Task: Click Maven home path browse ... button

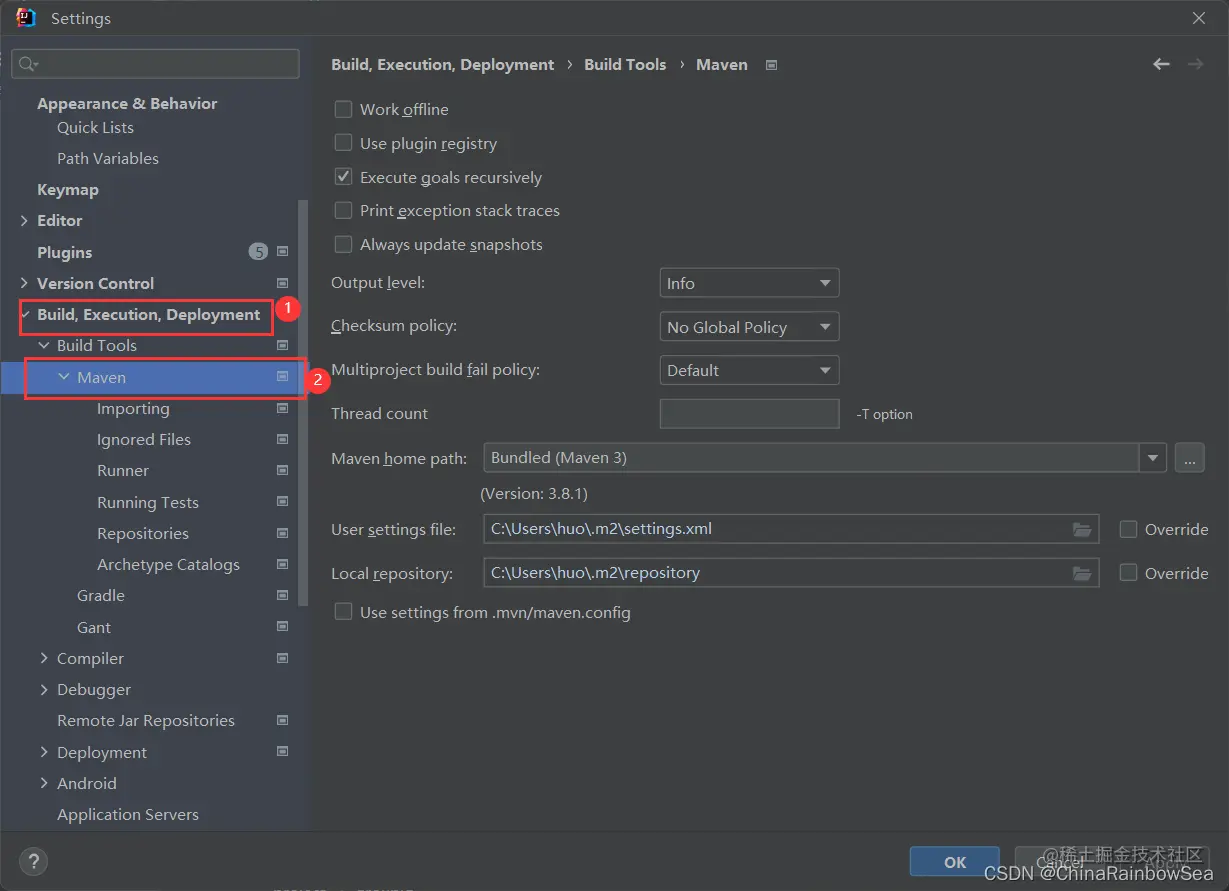Action: coord(1189,458)
